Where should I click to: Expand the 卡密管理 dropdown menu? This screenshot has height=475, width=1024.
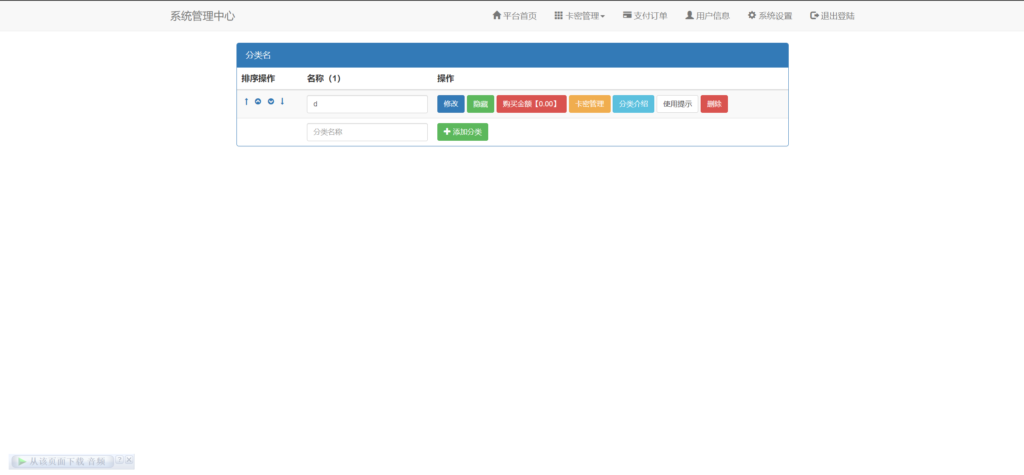tap(580, 16)
